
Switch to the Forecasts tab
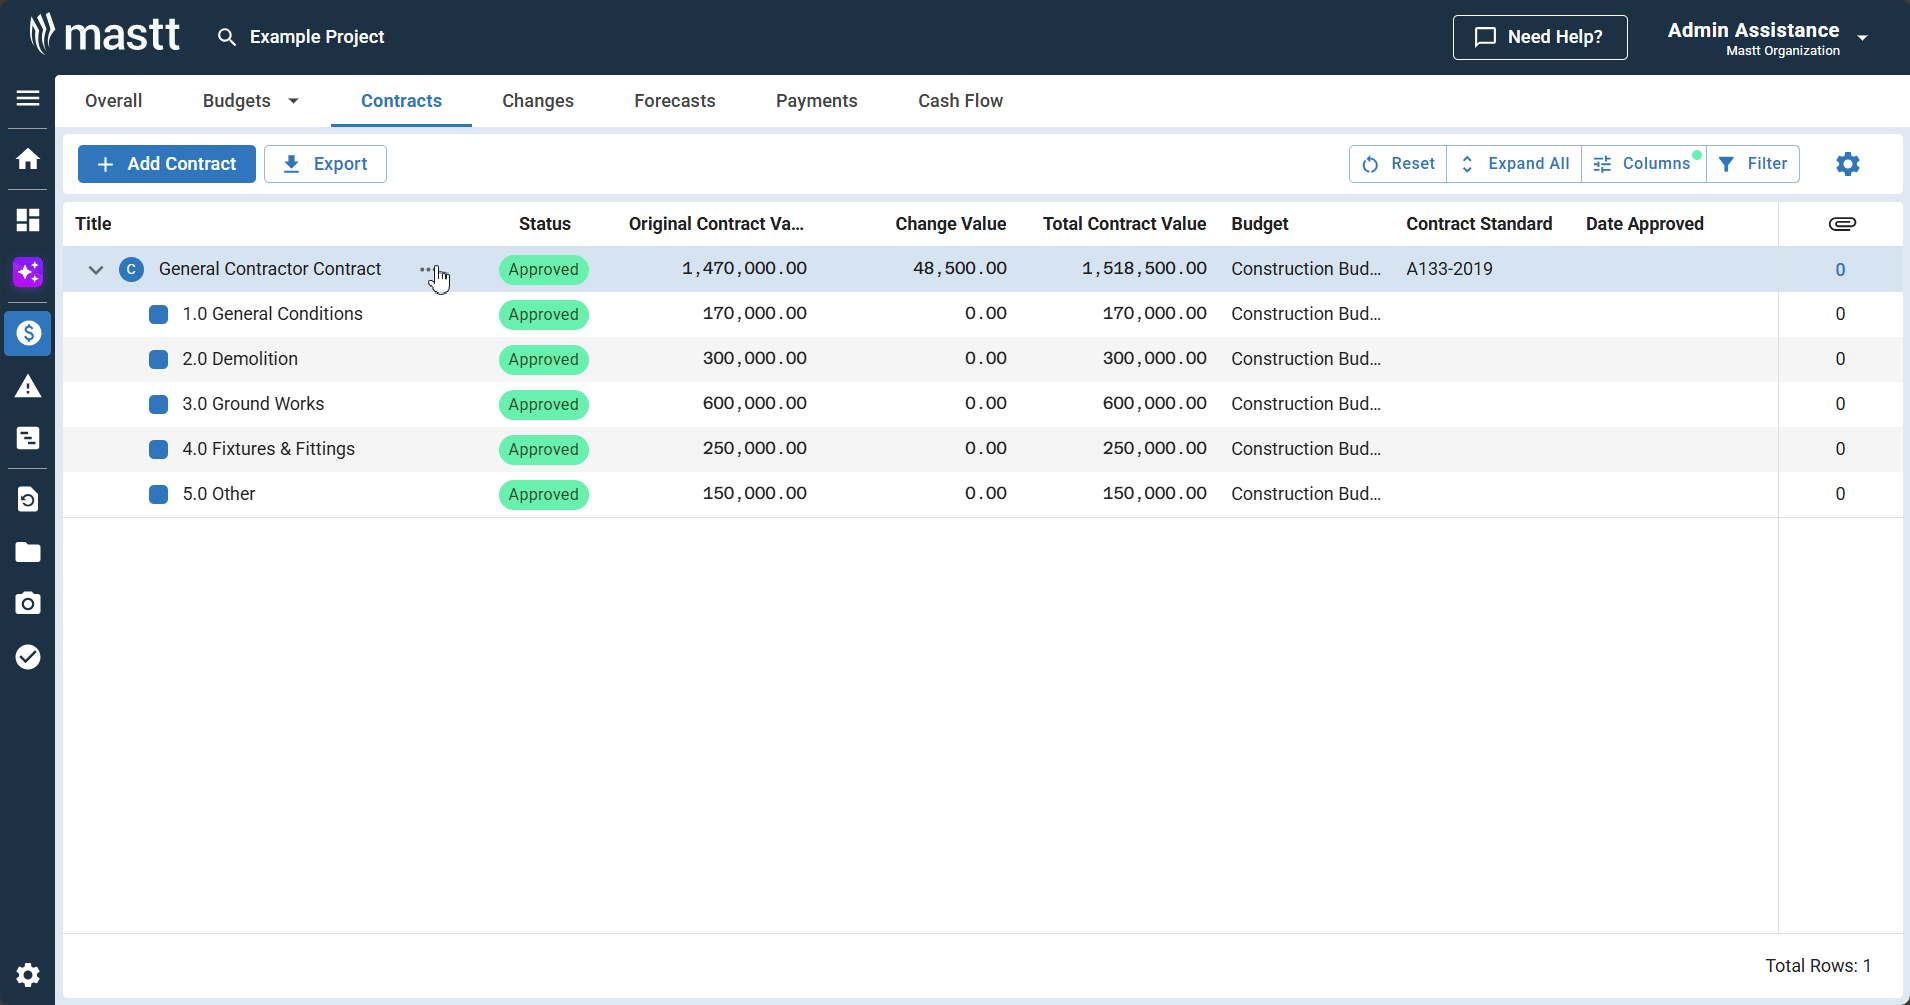click(674, 101)
